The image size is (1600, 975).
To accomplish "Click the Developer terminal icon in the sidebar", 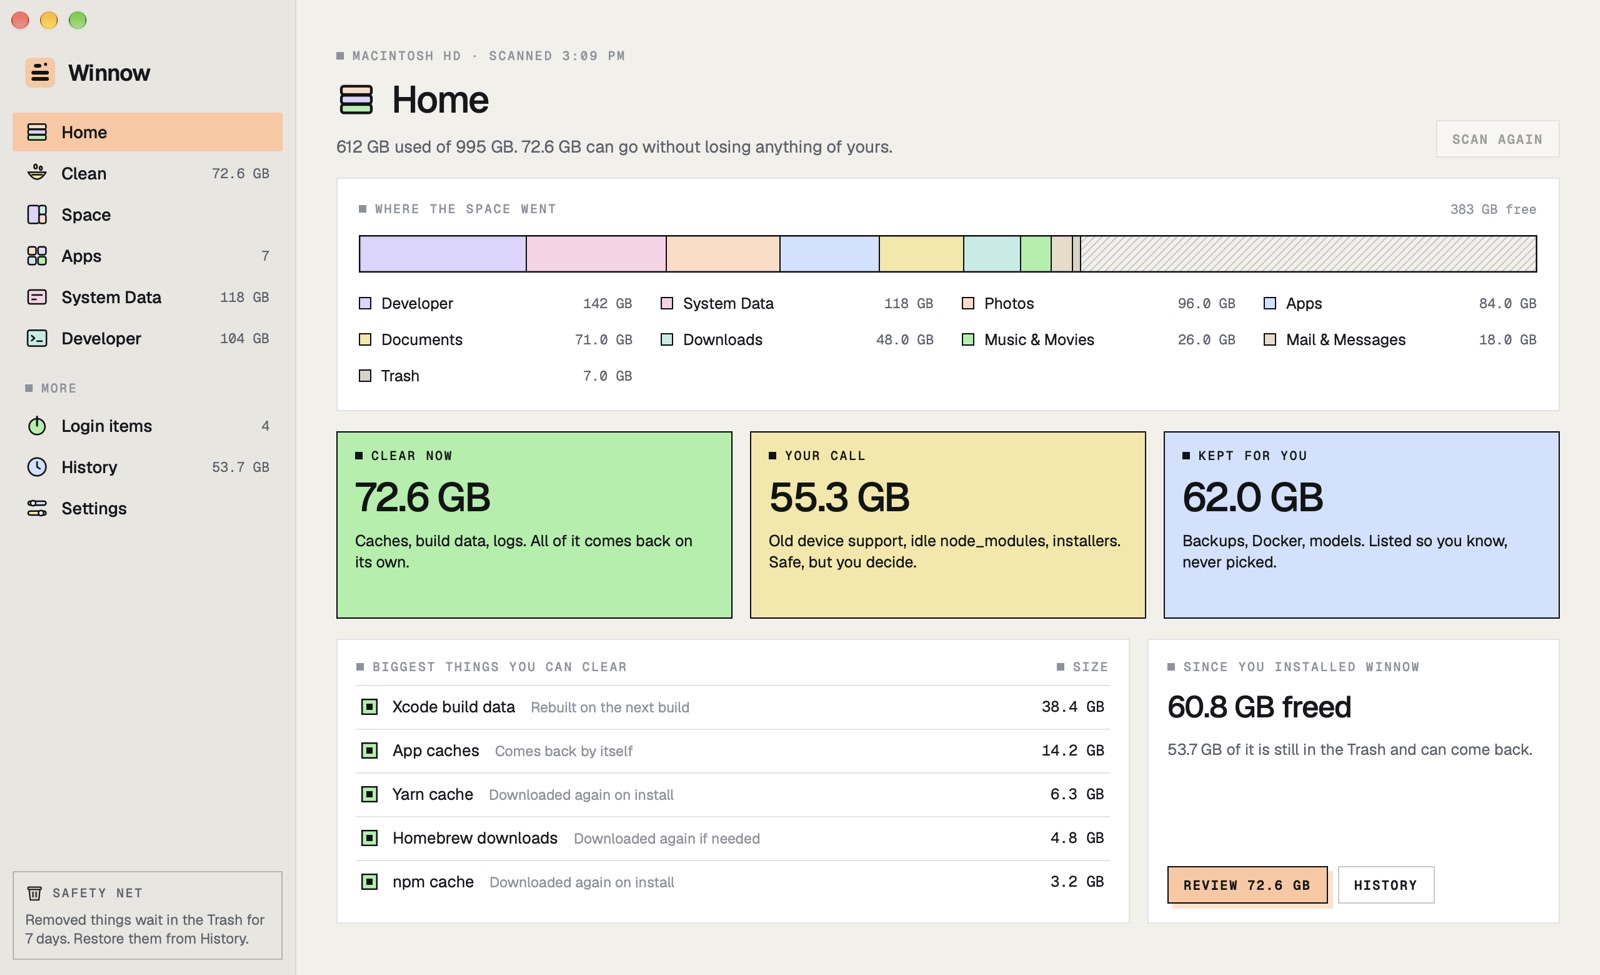I will 37,338.
